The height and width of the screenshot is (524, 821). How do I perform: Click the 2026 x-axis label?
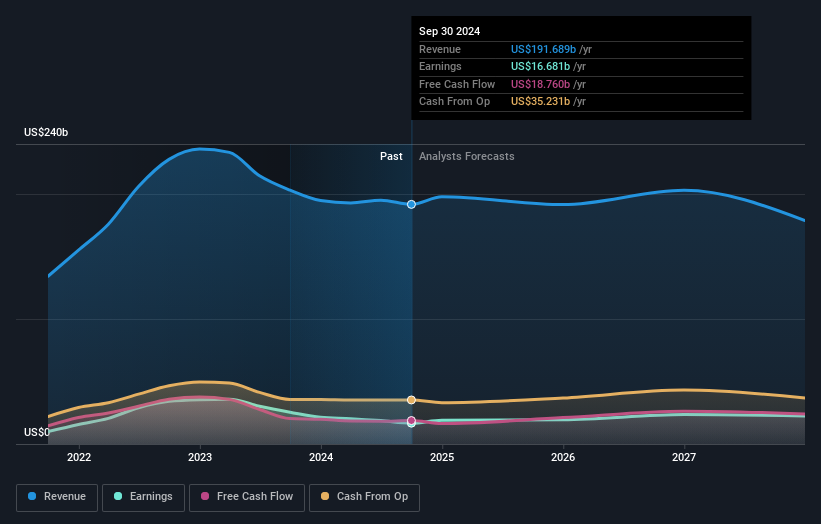563,457
